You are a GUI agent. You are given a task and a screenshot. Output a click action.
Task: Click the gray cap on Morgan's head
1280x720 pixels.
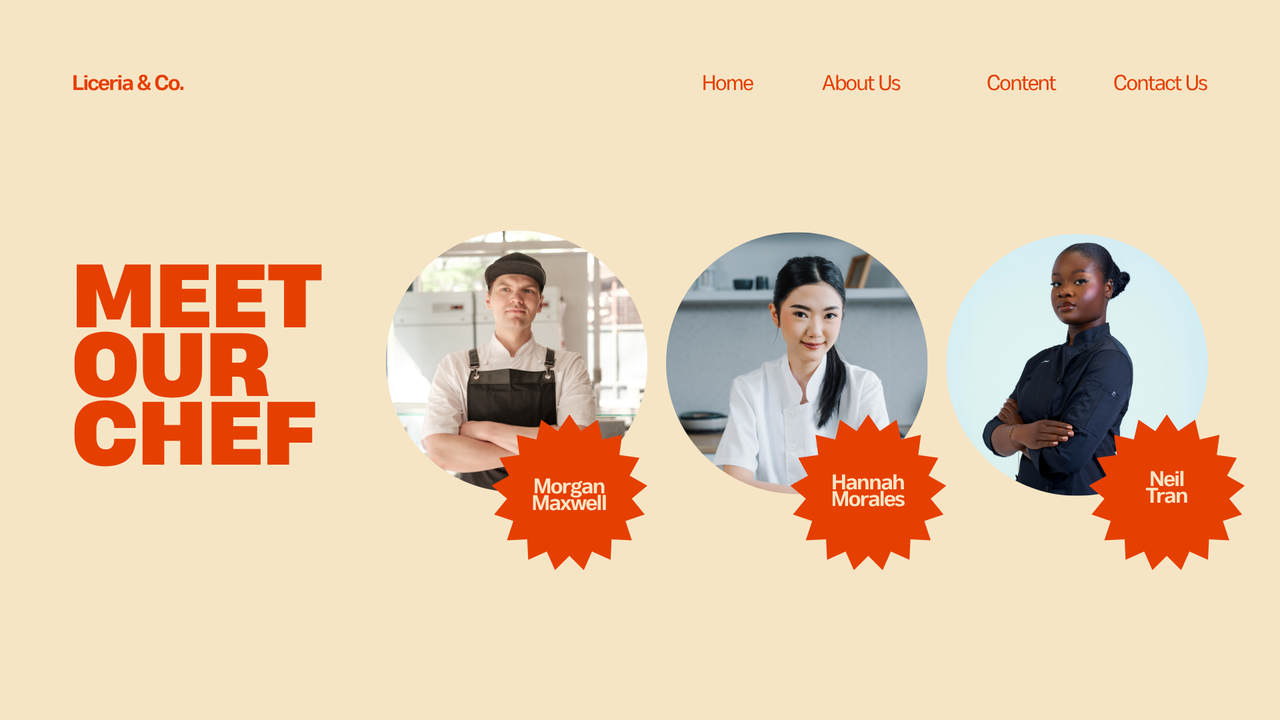tap(515, 269)
